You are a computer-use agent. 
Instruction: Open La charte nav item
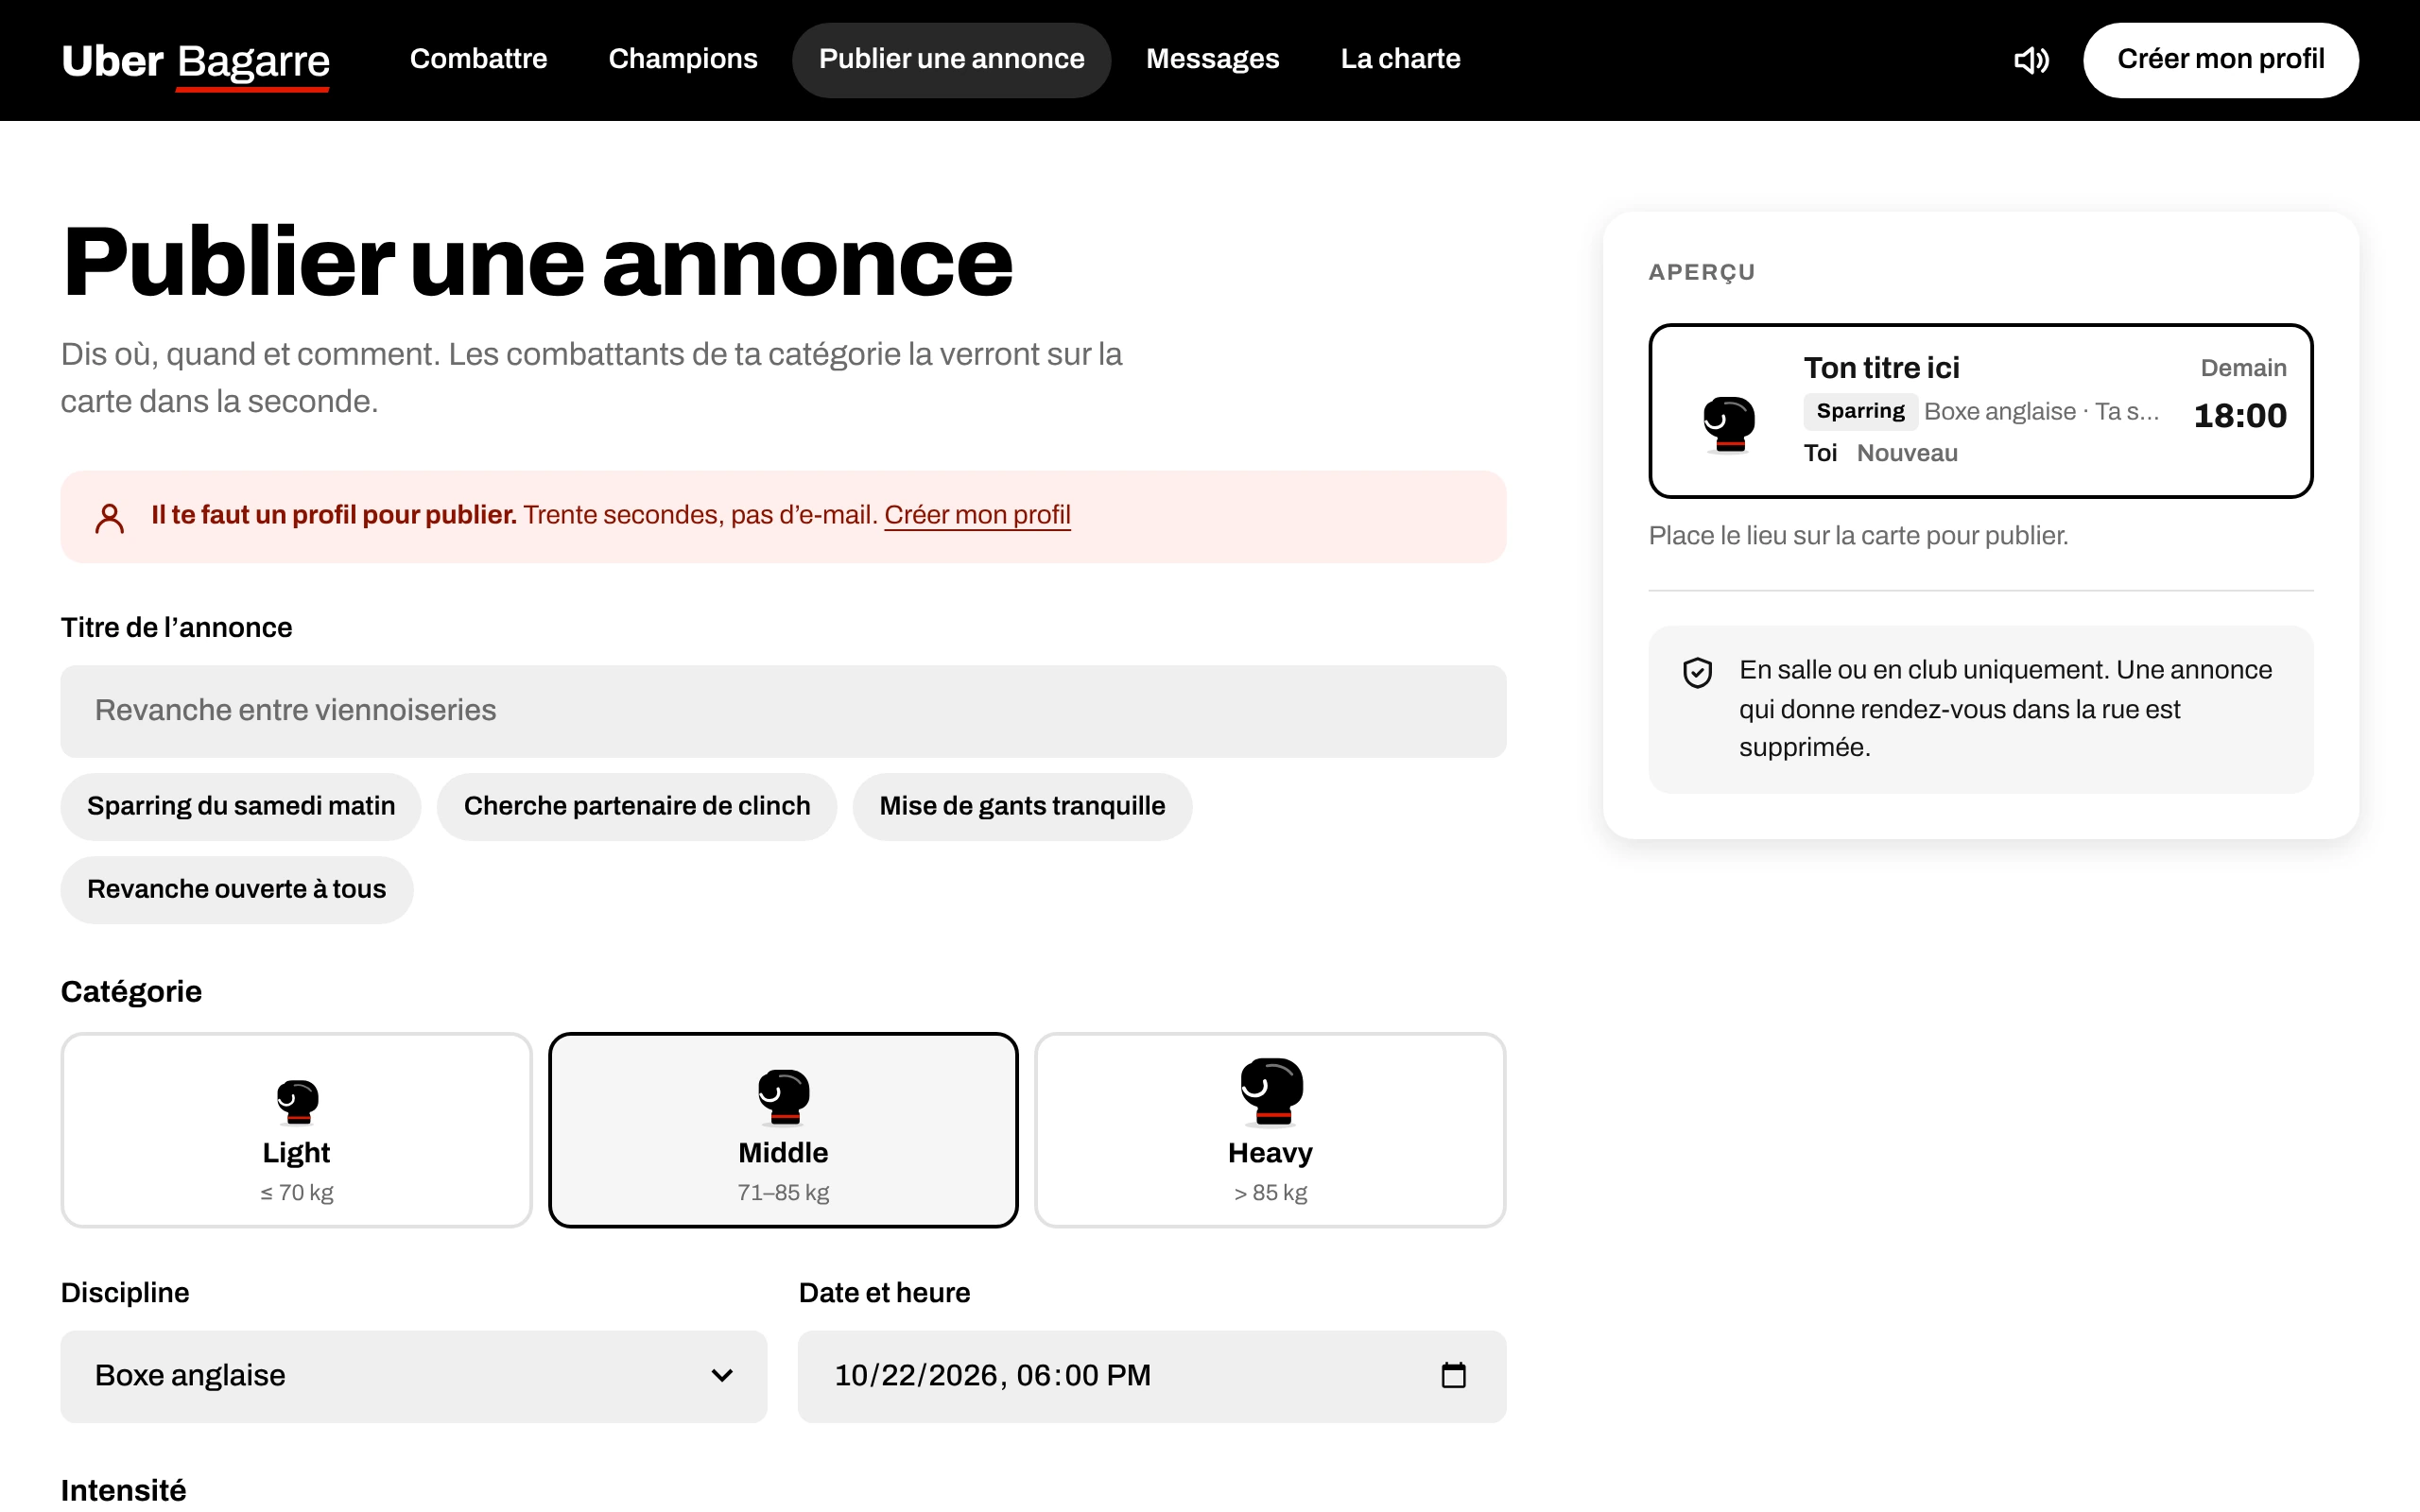click(x=1400, y=59)
